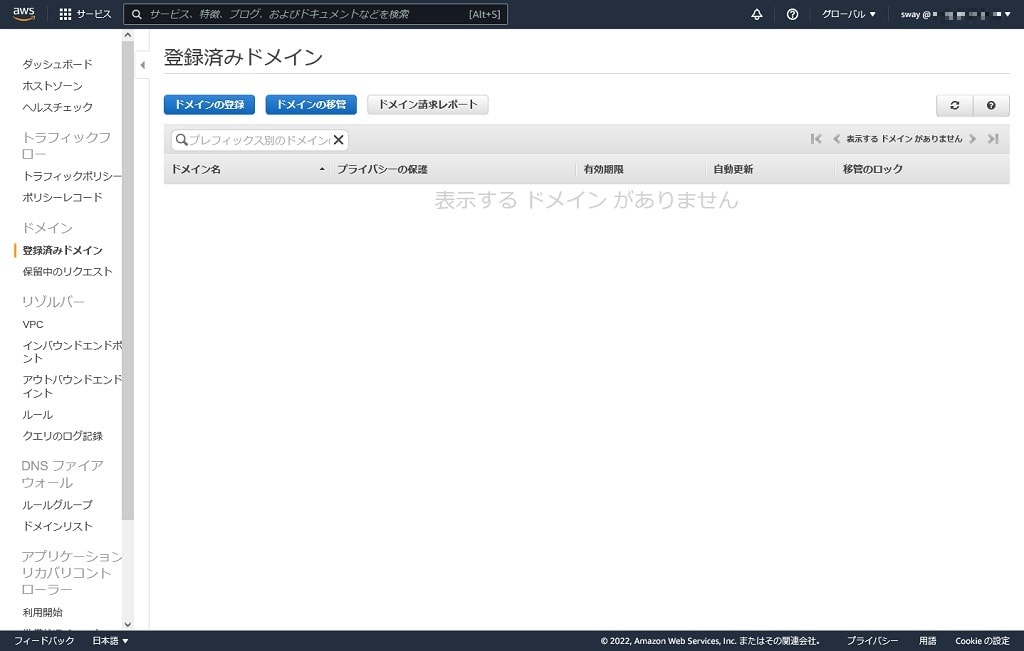The width and height of the screenshot is (1024, 651).
Task: Open the グローバル region dropdown
Action: (848, 14)
